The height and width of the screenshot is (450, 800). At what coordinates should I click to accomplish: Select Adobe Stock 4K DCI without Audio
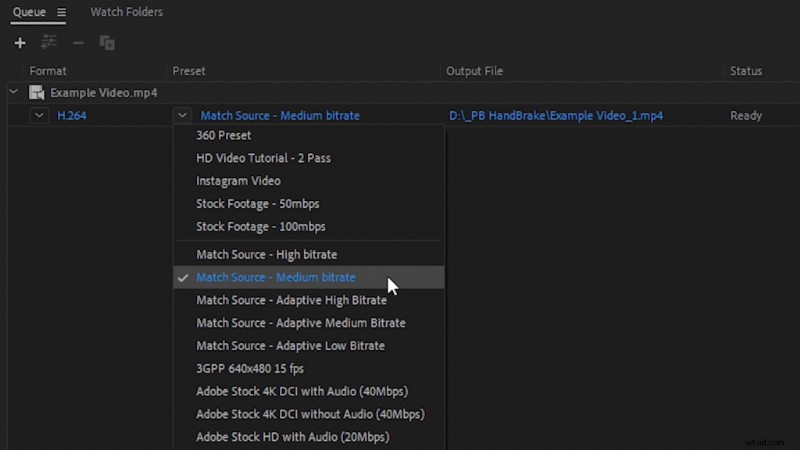[309, 414]
